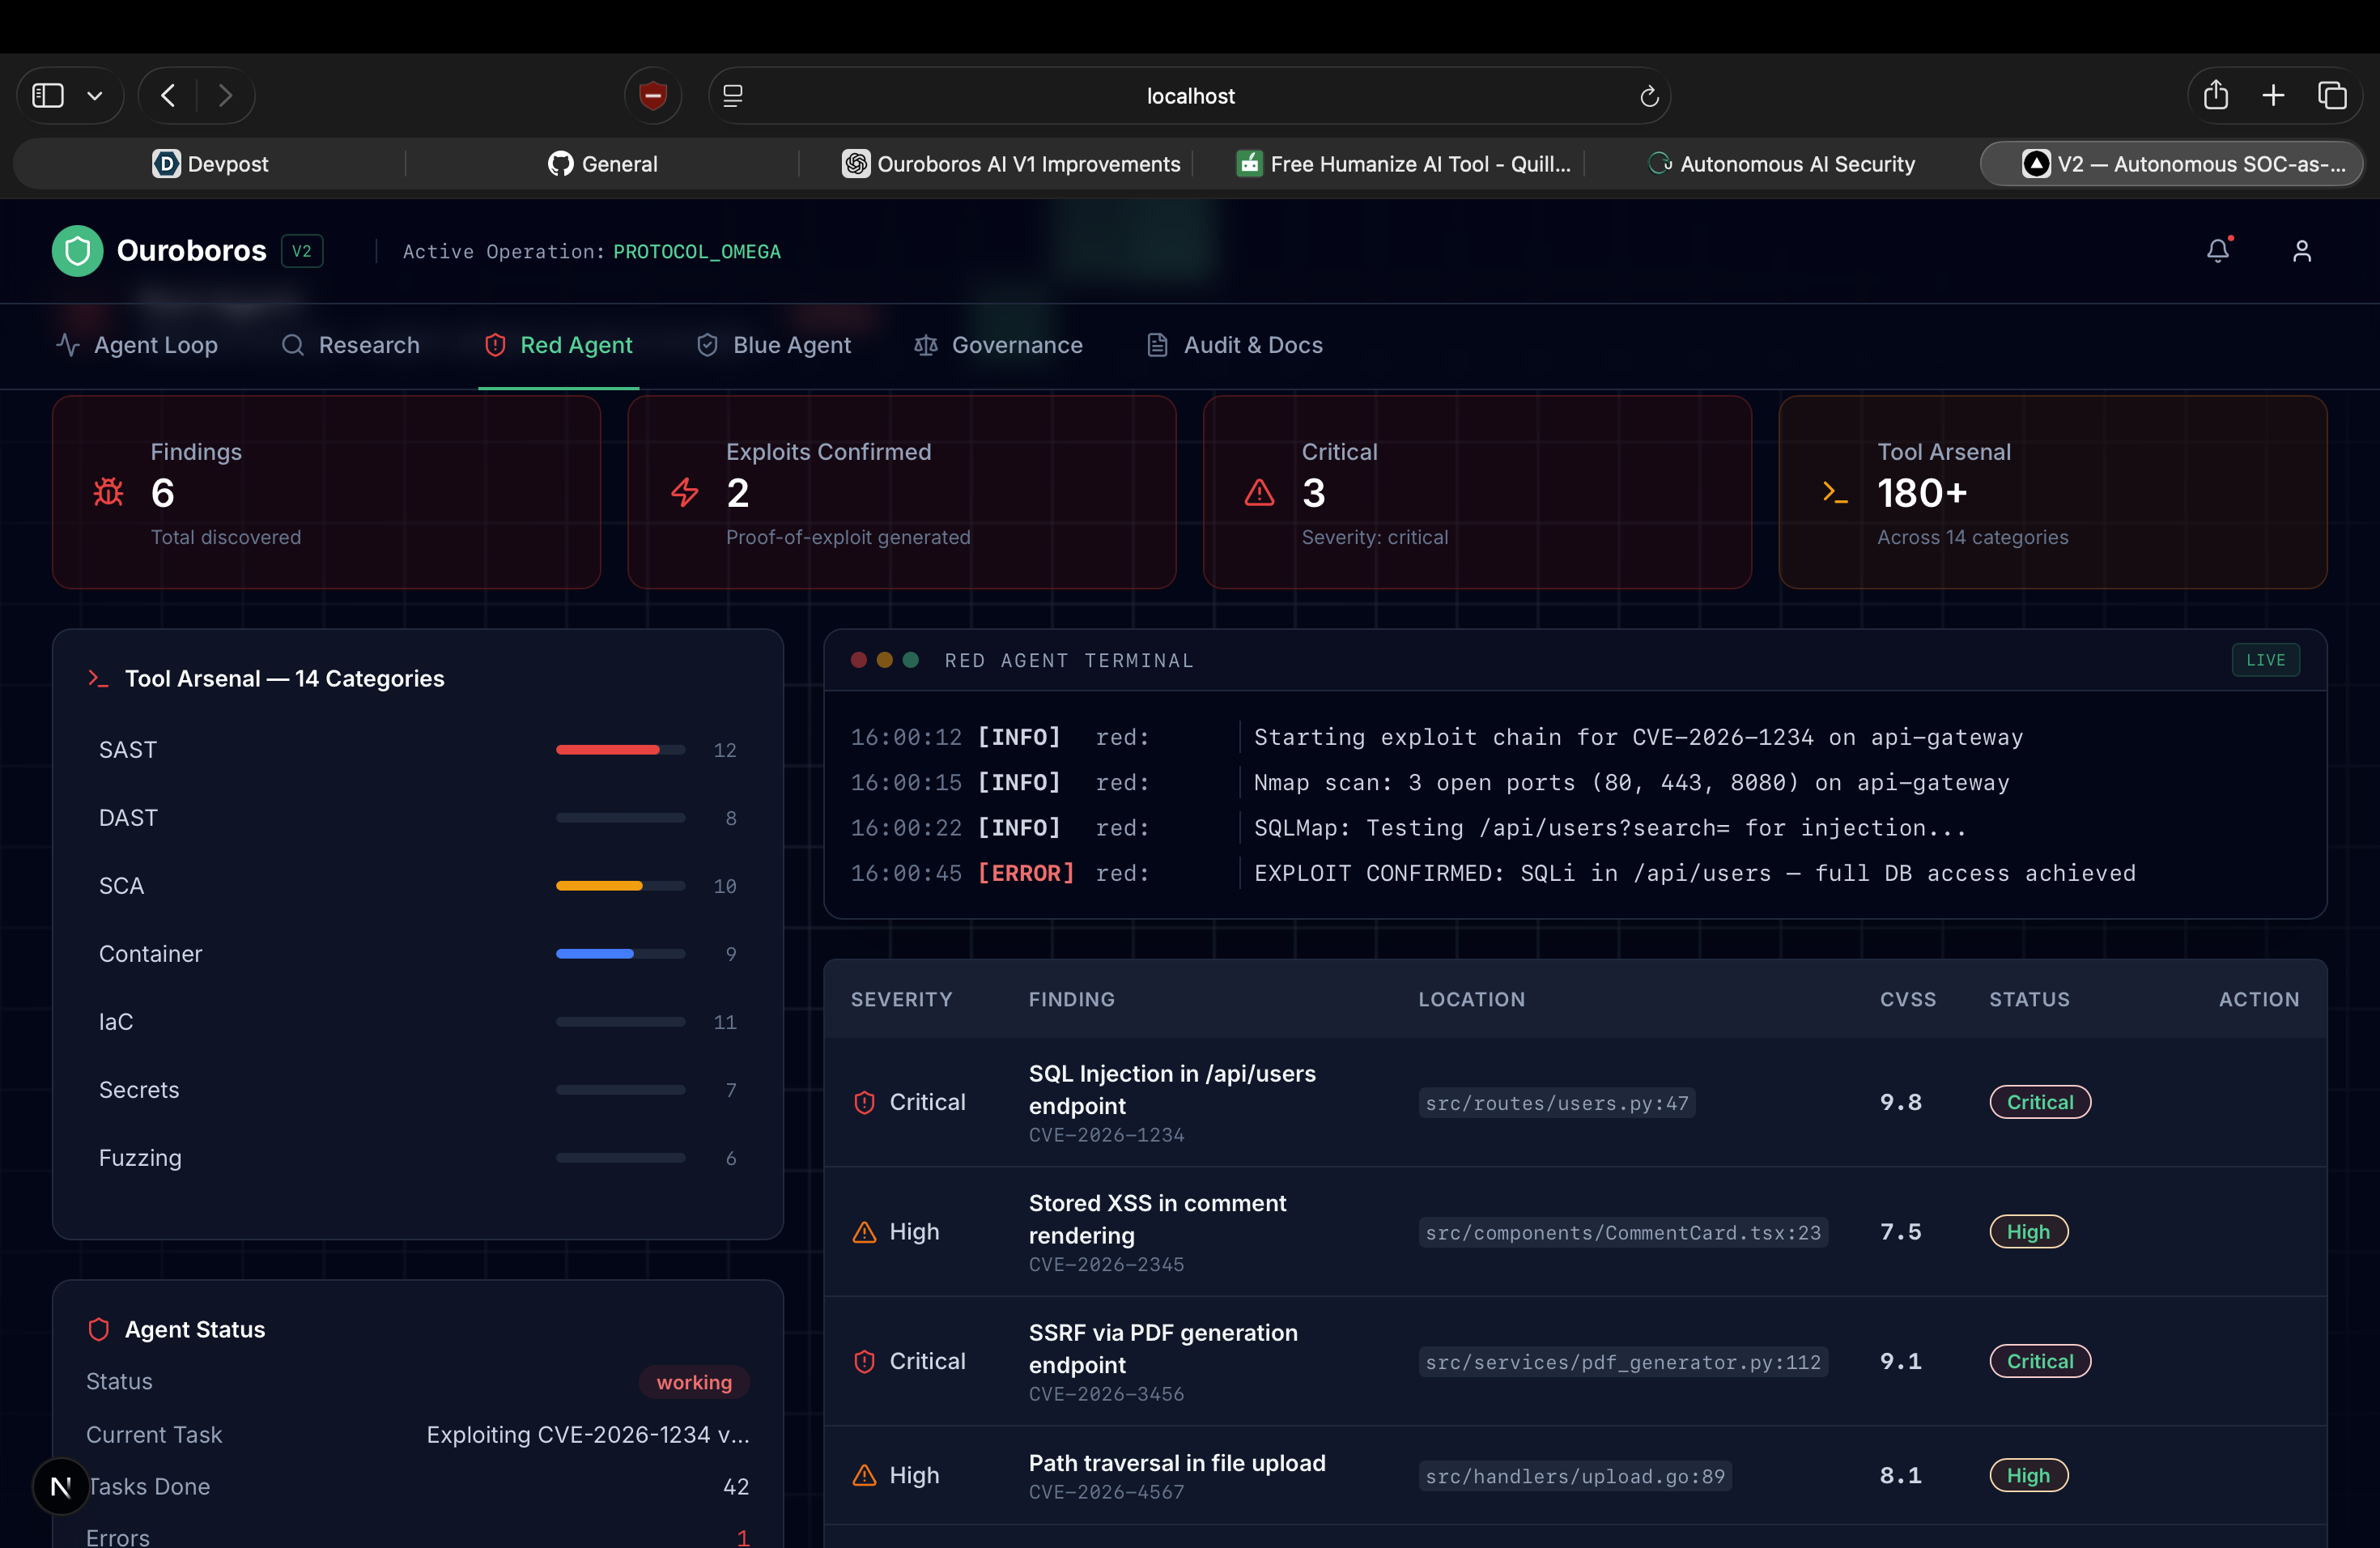Image resolution: width=2380 pixels, height=1548 pixels.
Task: Click the Next.js N dev indicator
Action: (x=61, y=1486)
